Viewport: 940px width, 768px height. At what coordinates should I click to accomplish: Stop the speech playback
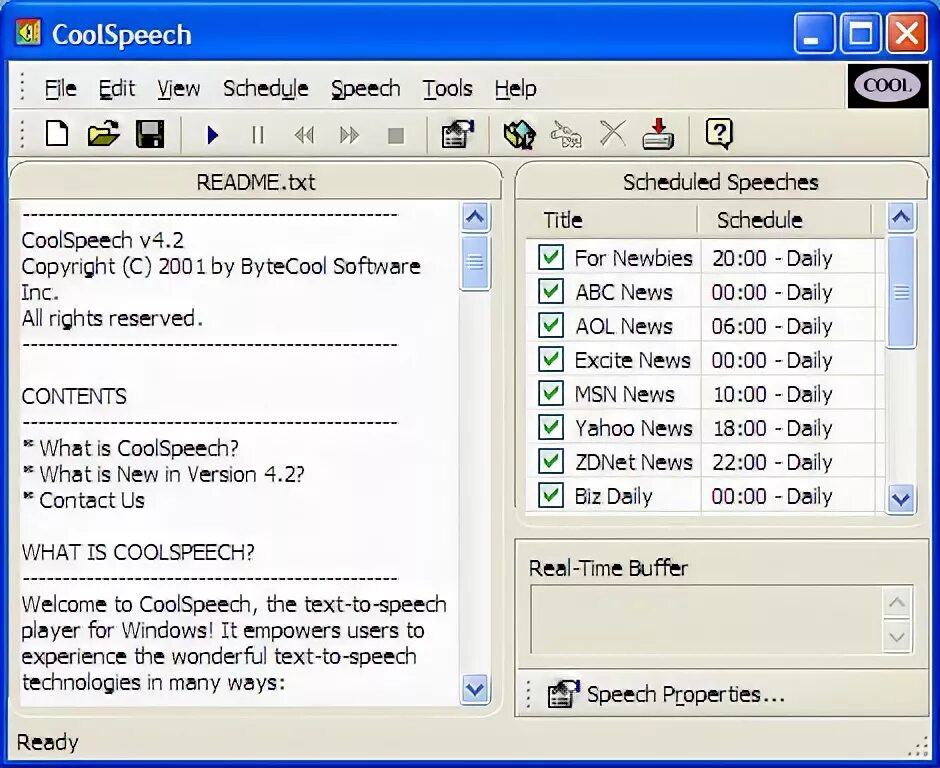pos(396,135)
